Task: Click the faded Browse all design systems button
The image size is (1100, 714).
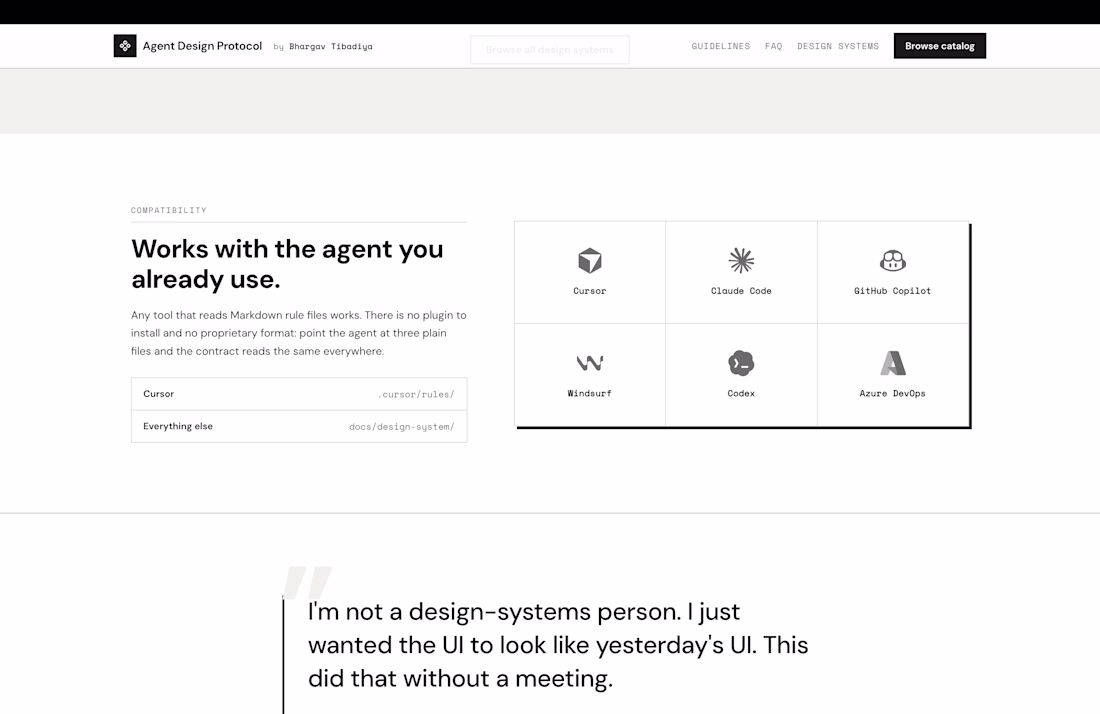Action: tap(549, 50)
